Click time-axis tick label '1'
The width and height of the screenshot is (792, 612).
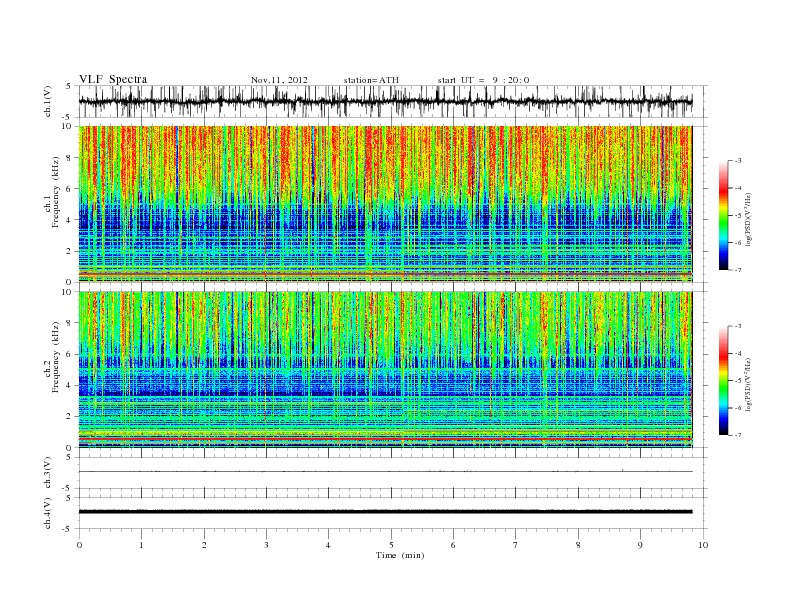141,545
